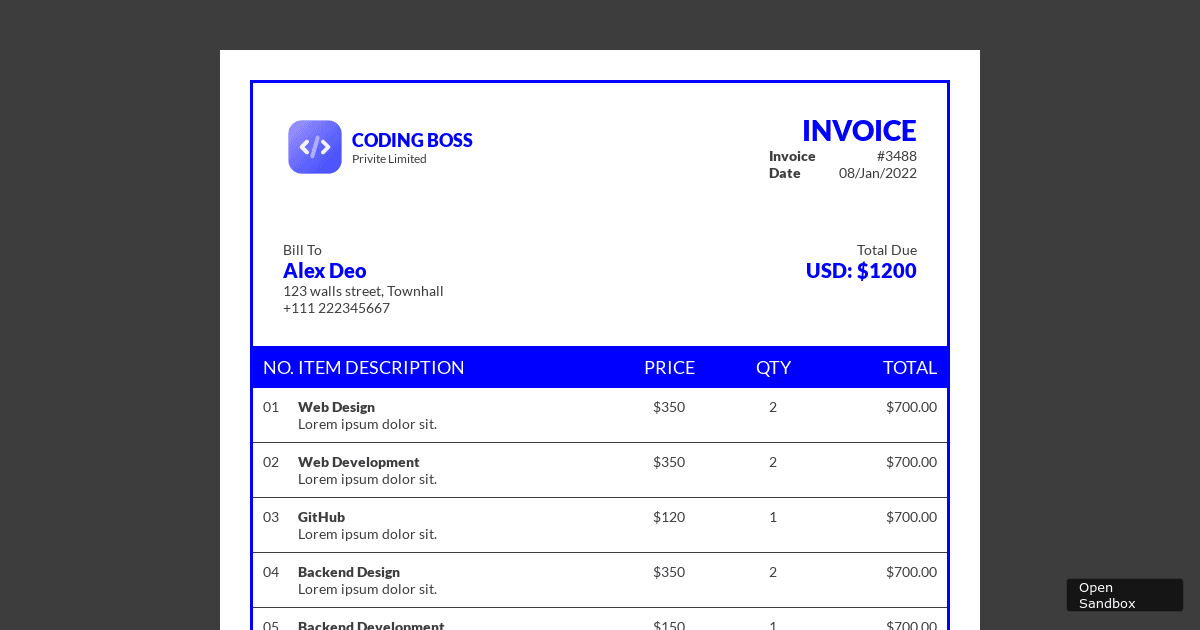Select the invoice number #3488
1200x630 pixels.
(x=897, y=156)
